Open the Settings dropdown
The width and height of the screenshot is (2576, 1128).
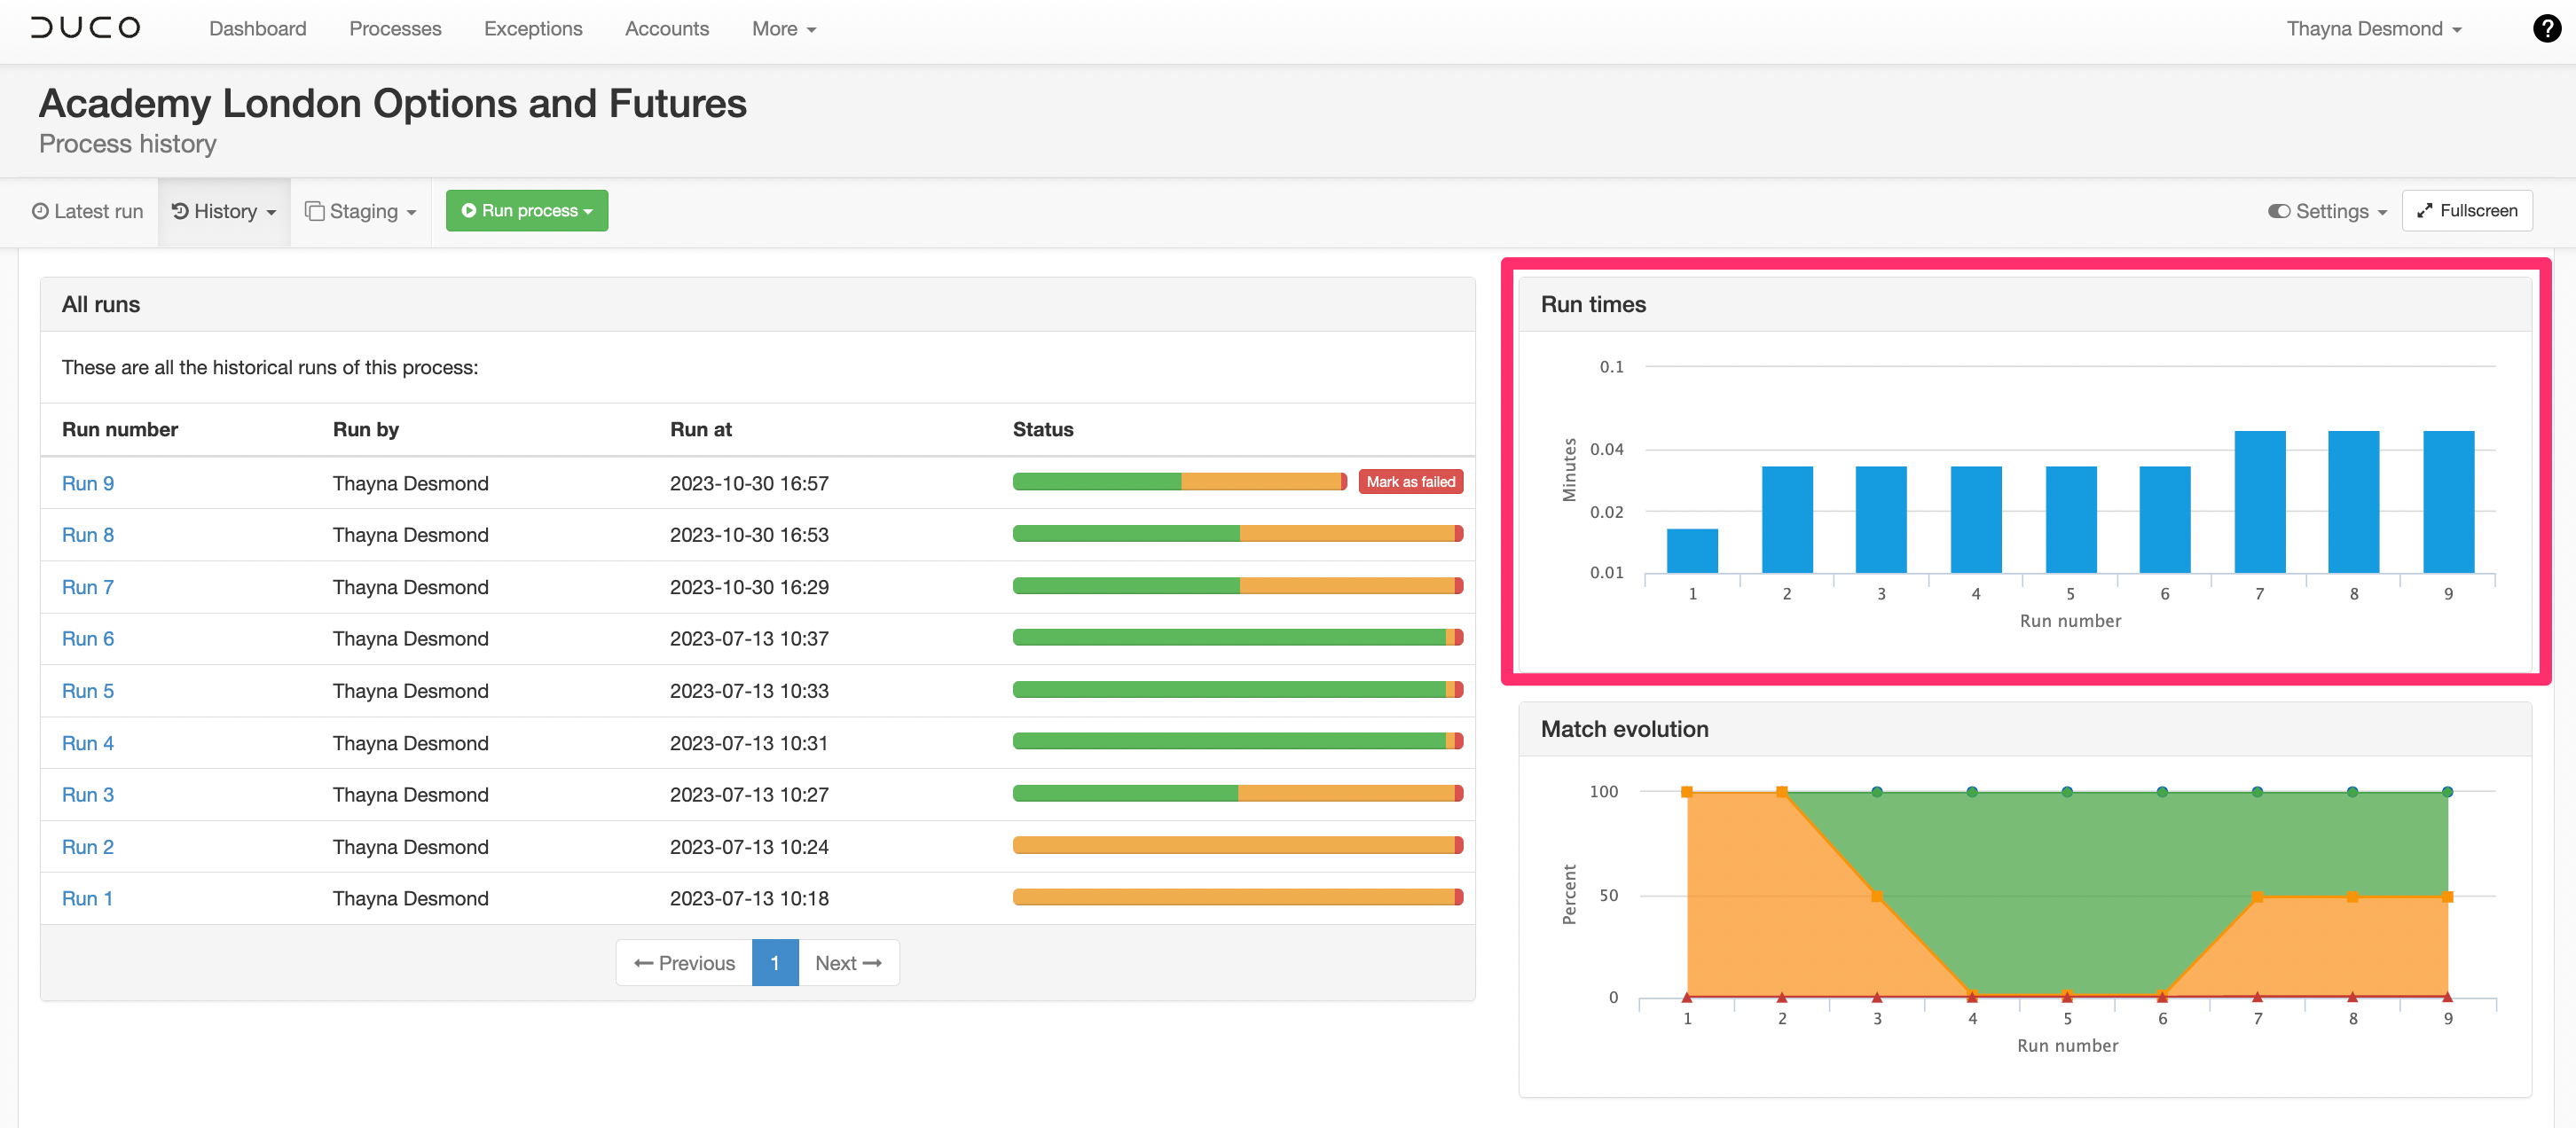pos(2327,211)
